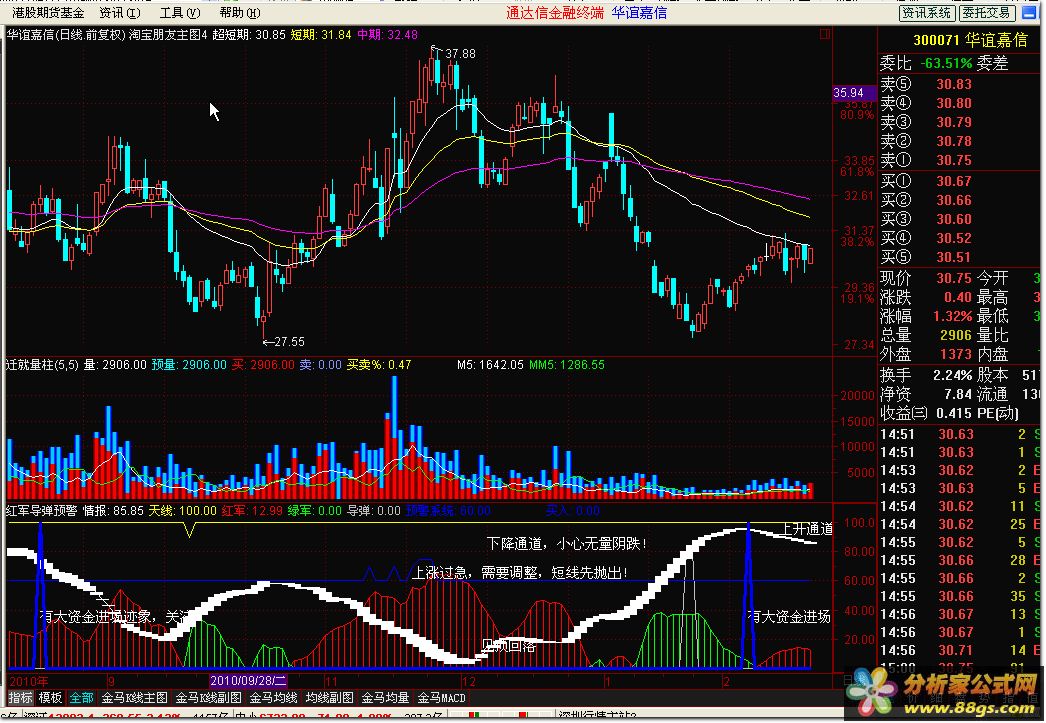Select the 指标 tab

[x=20, y=698]
